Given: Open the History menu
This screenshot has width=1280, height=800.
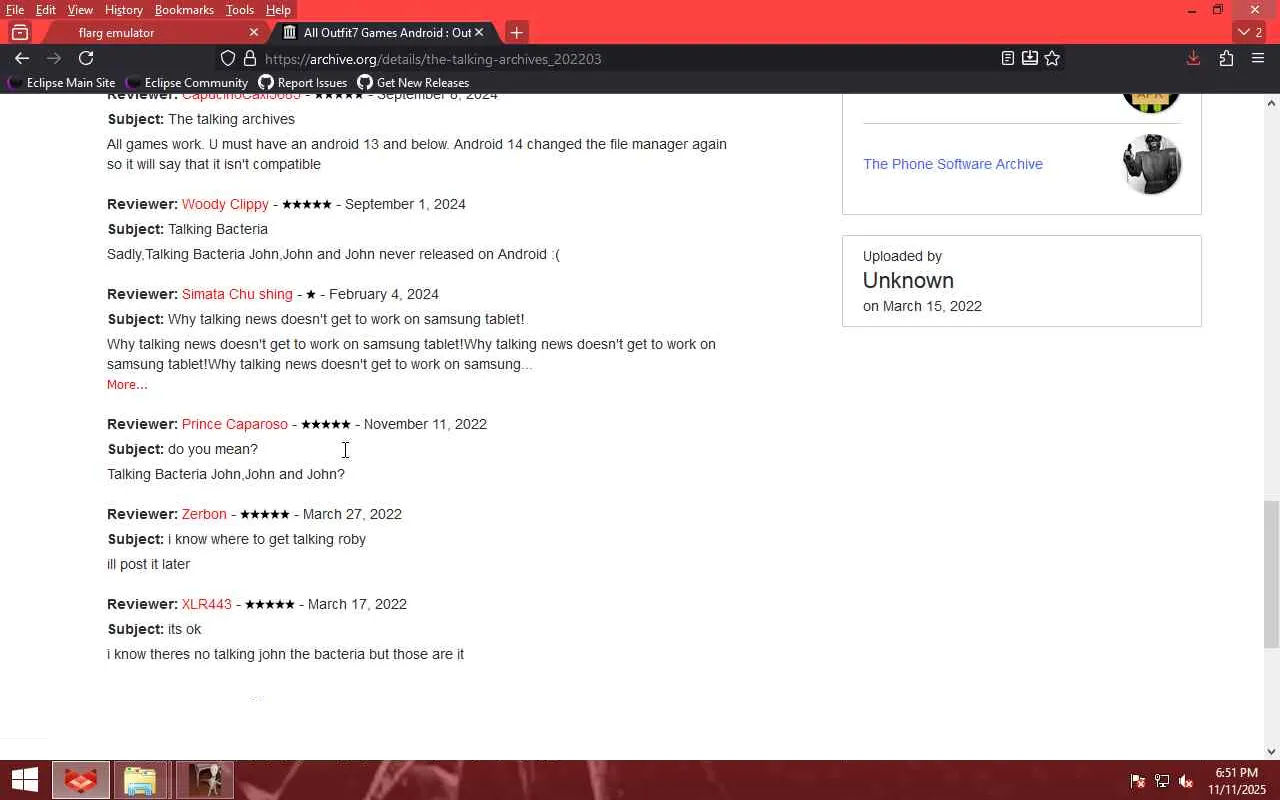Looking at the screenshot, I should tap(124, 10).
